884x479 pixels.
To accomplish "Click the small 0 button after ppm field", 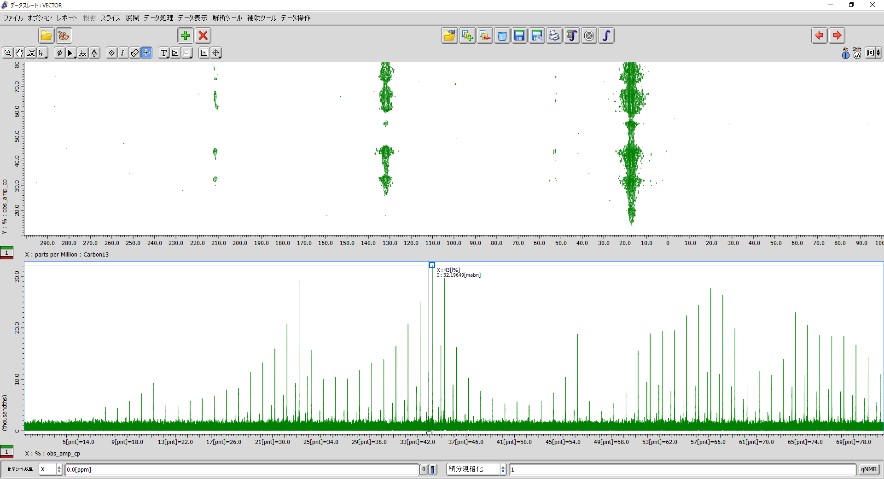I will tap(424, 469).
